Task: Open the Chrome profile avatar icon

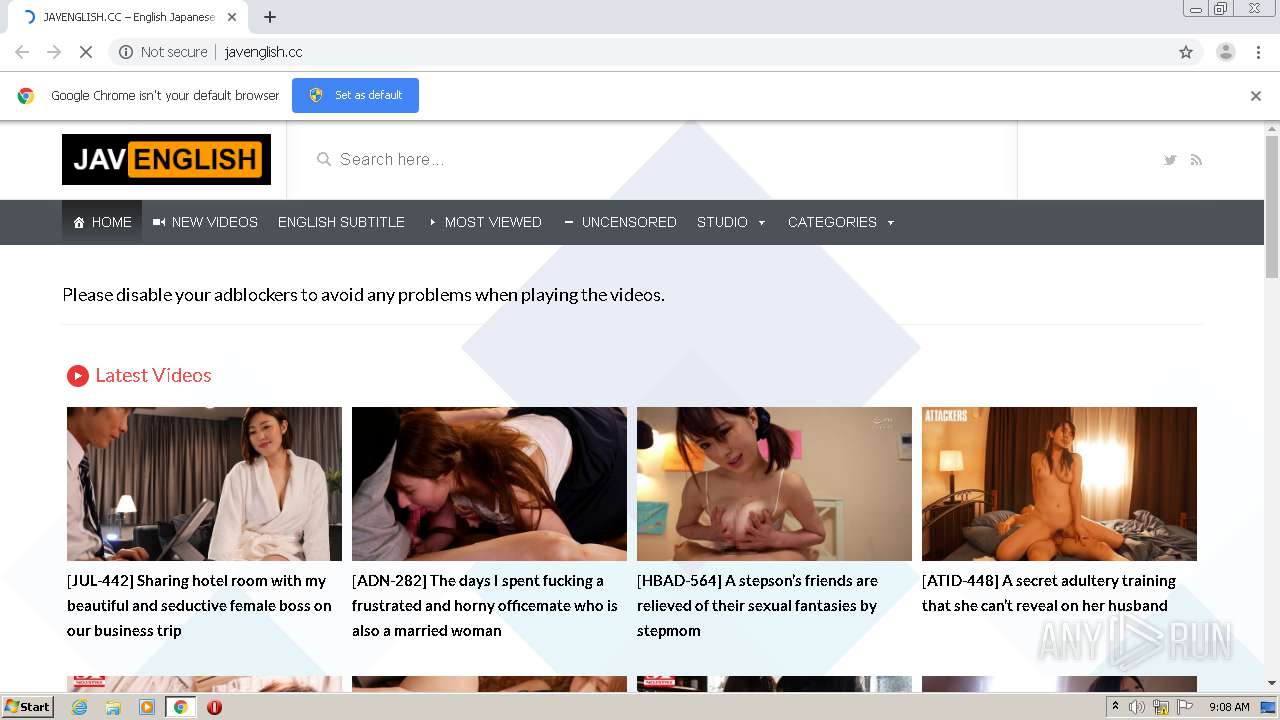Action: (1225, 52)
